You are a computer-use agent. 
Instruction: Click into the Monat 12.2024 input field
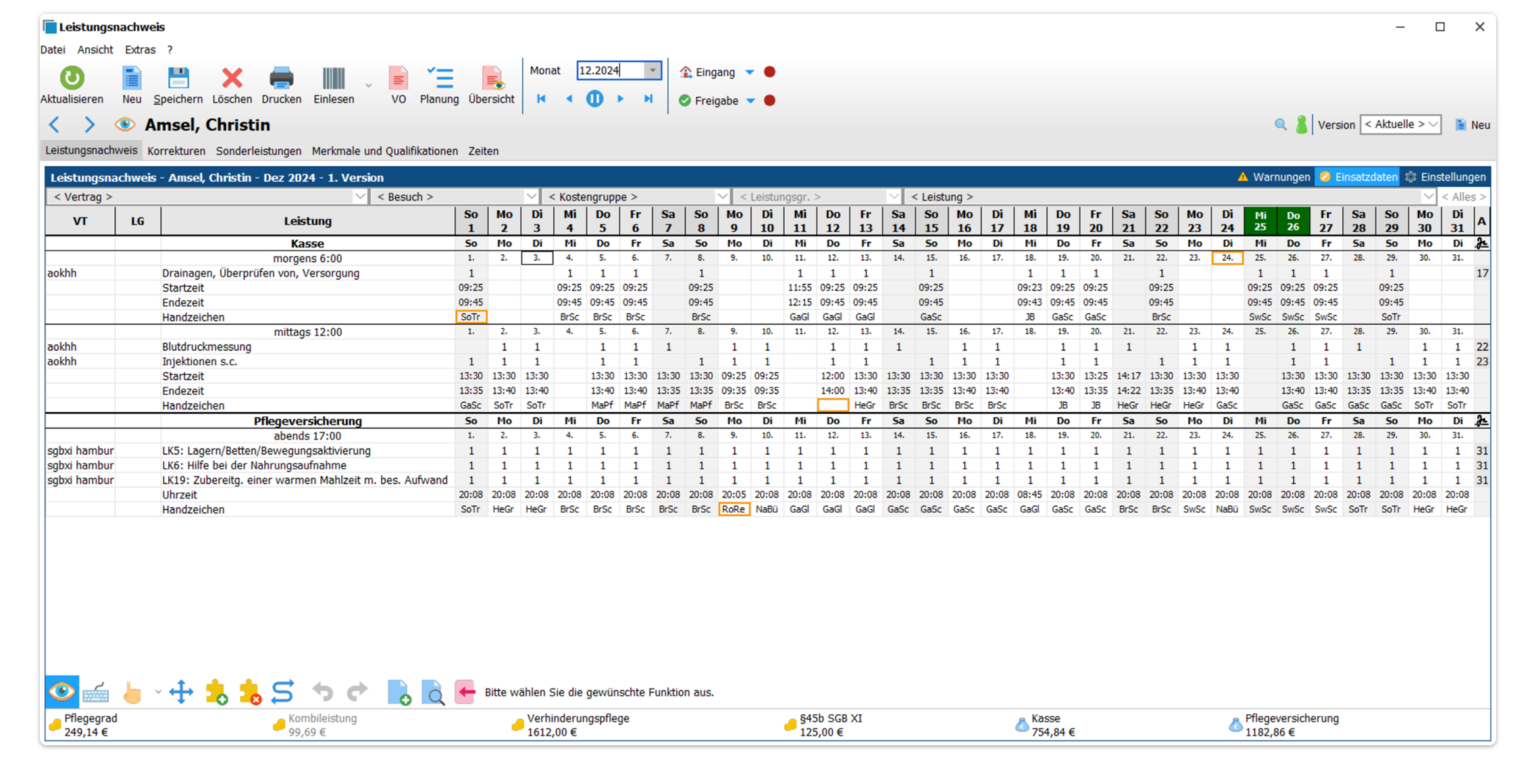(x=610, y=71)
